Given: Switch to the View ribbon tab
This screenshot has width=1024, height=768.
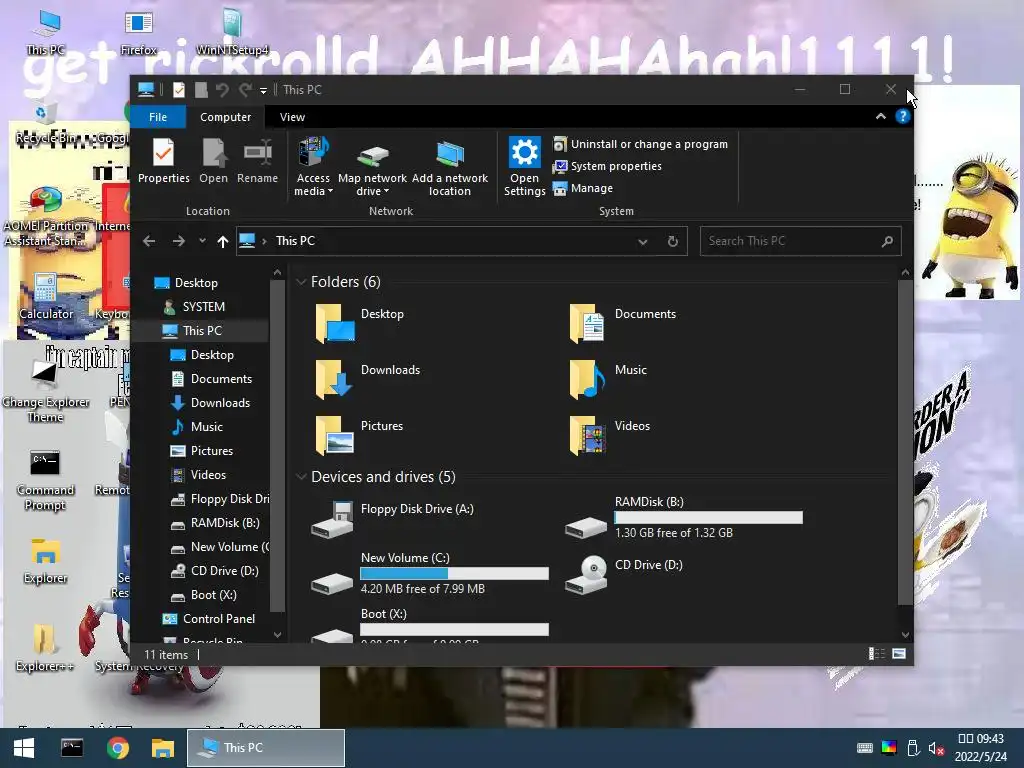Looking at the screenshot, I should point(292,117).
